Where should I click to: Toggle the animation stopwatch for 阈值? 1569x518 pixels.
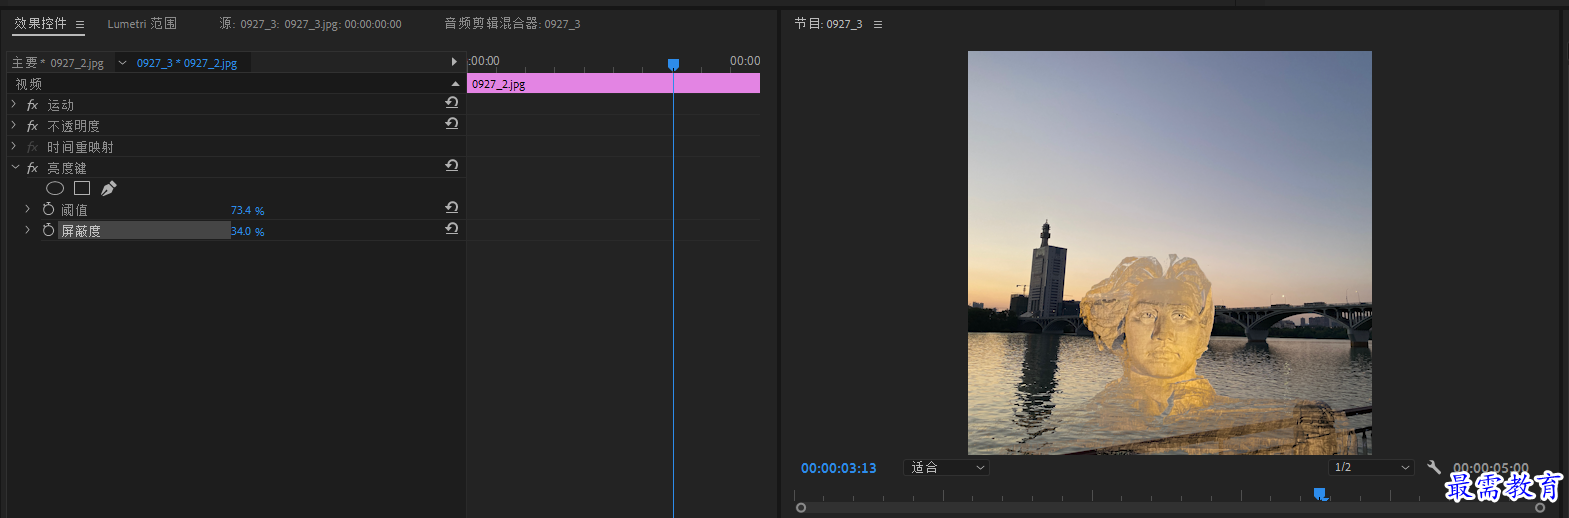(x=48, y=209)
